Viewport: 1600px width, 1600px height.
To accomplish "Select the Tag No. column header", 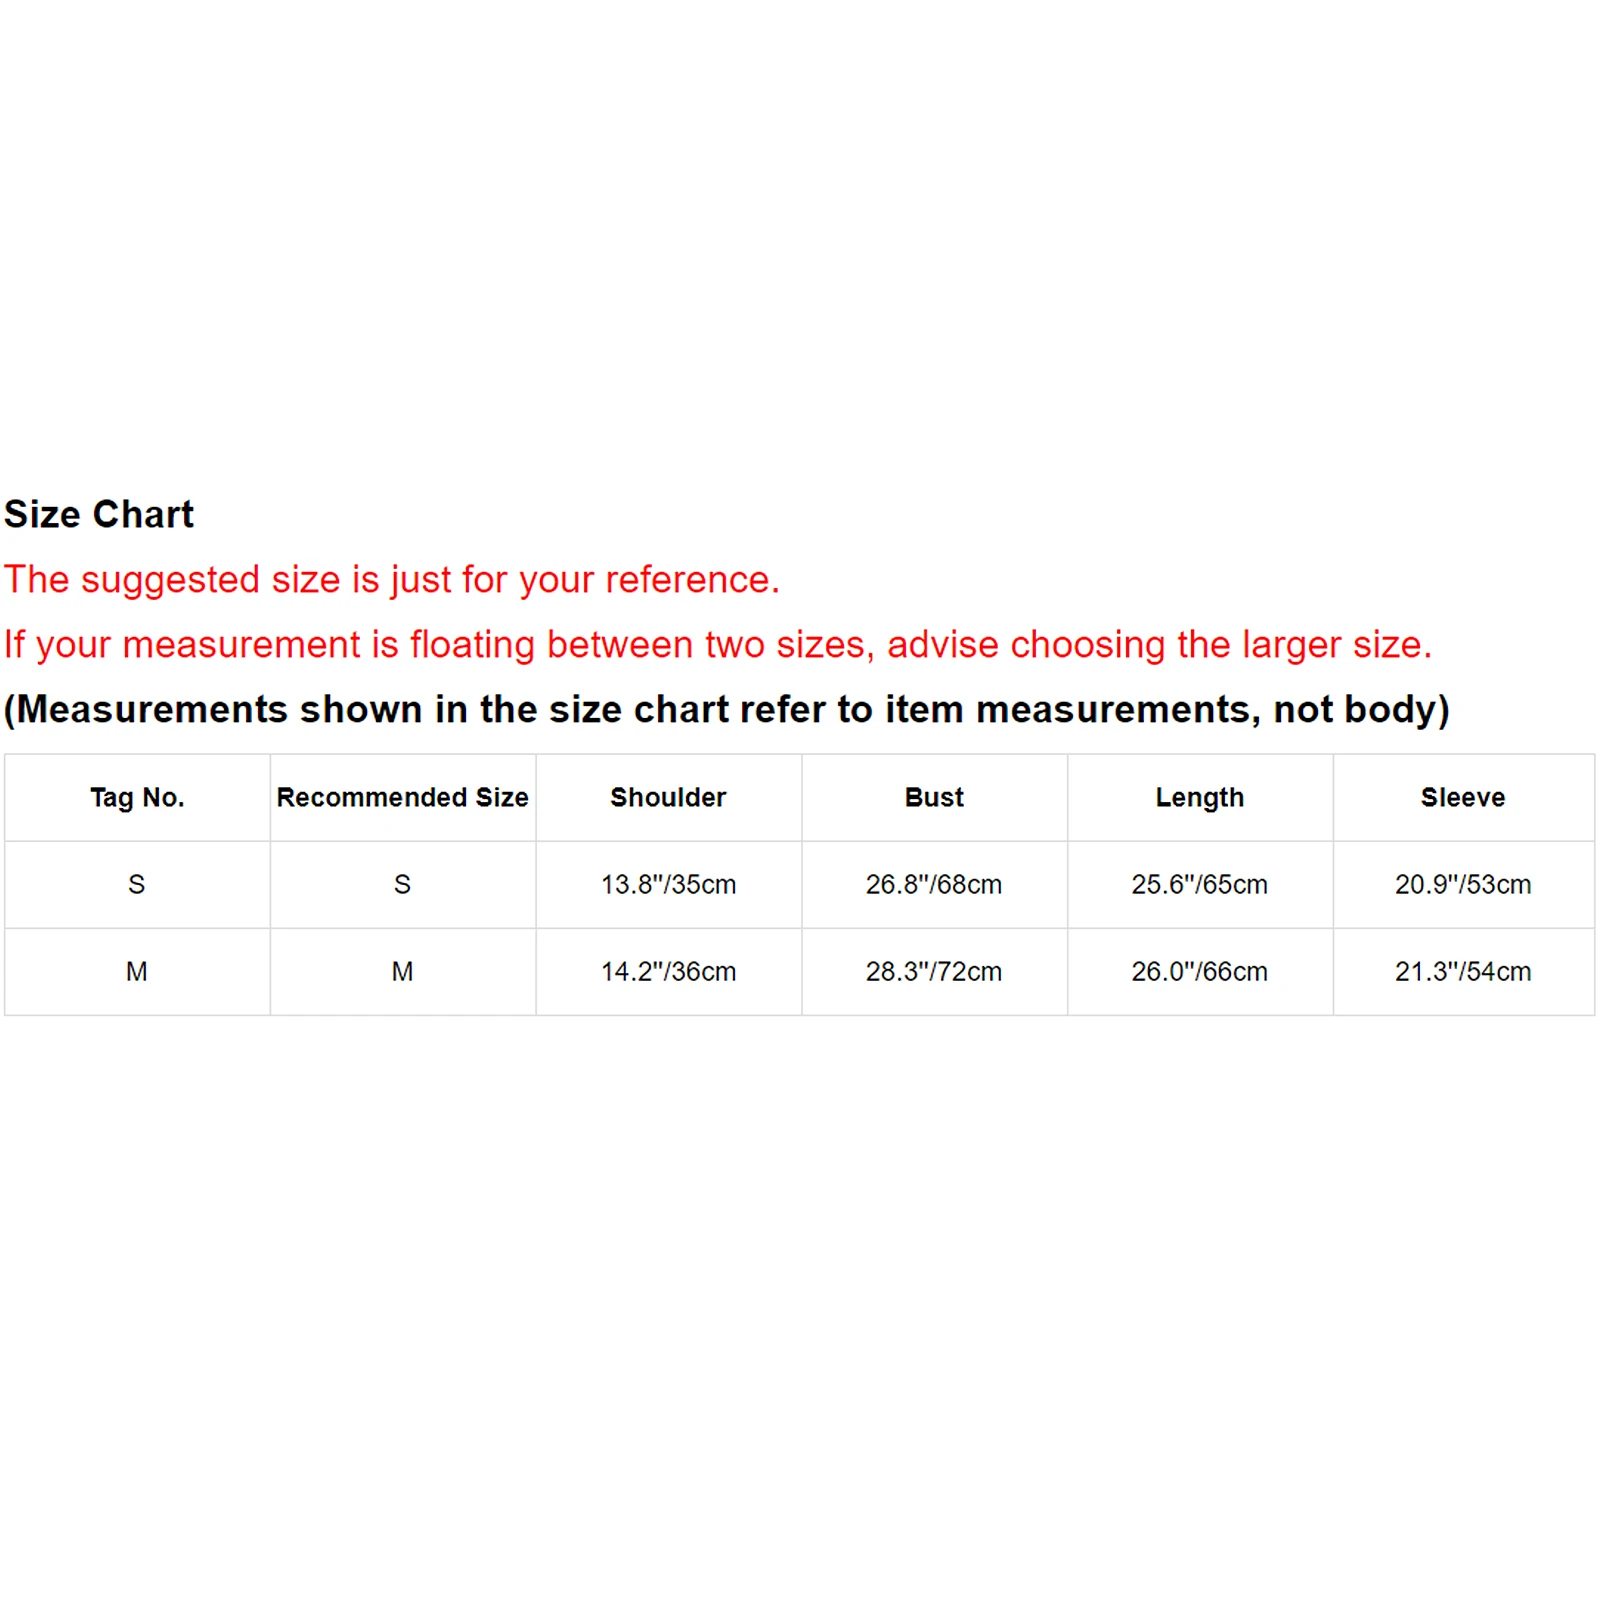I will pos(137,798).
